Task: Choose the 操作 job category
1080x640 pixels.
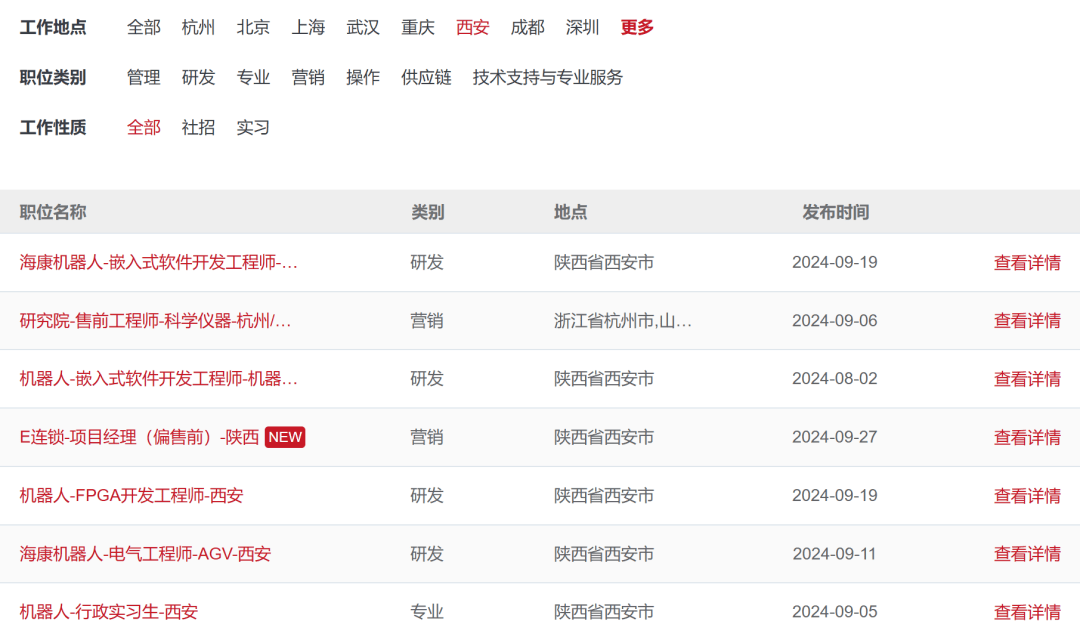Action: tap(363, 77)
